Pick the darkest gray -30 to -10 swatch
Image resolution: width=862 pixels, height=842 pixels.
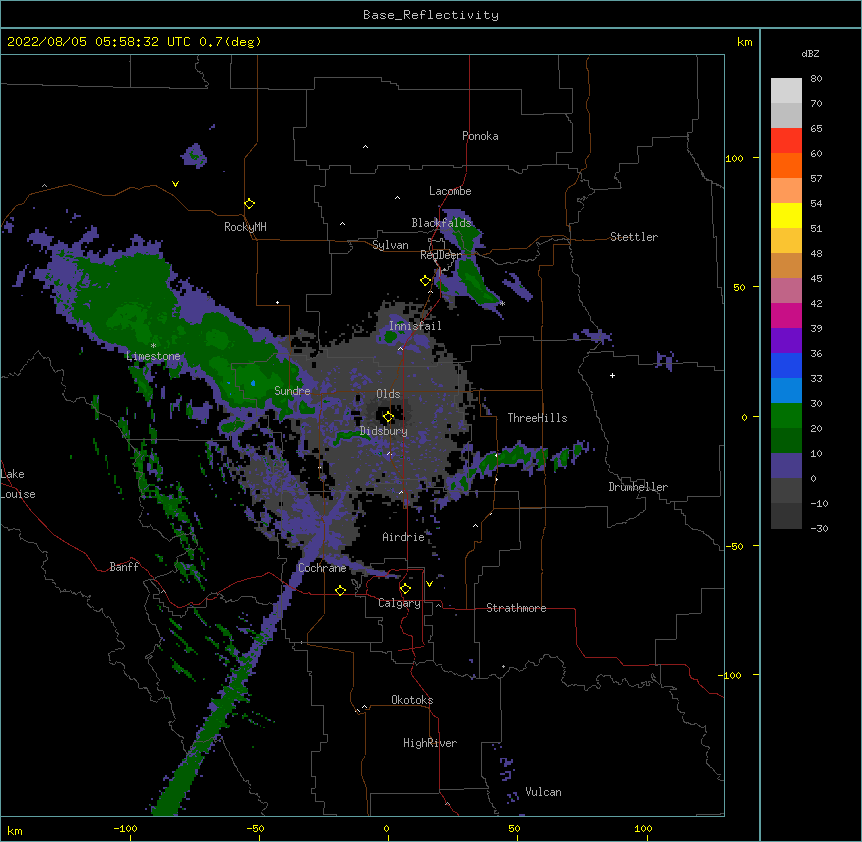point(786,516)
